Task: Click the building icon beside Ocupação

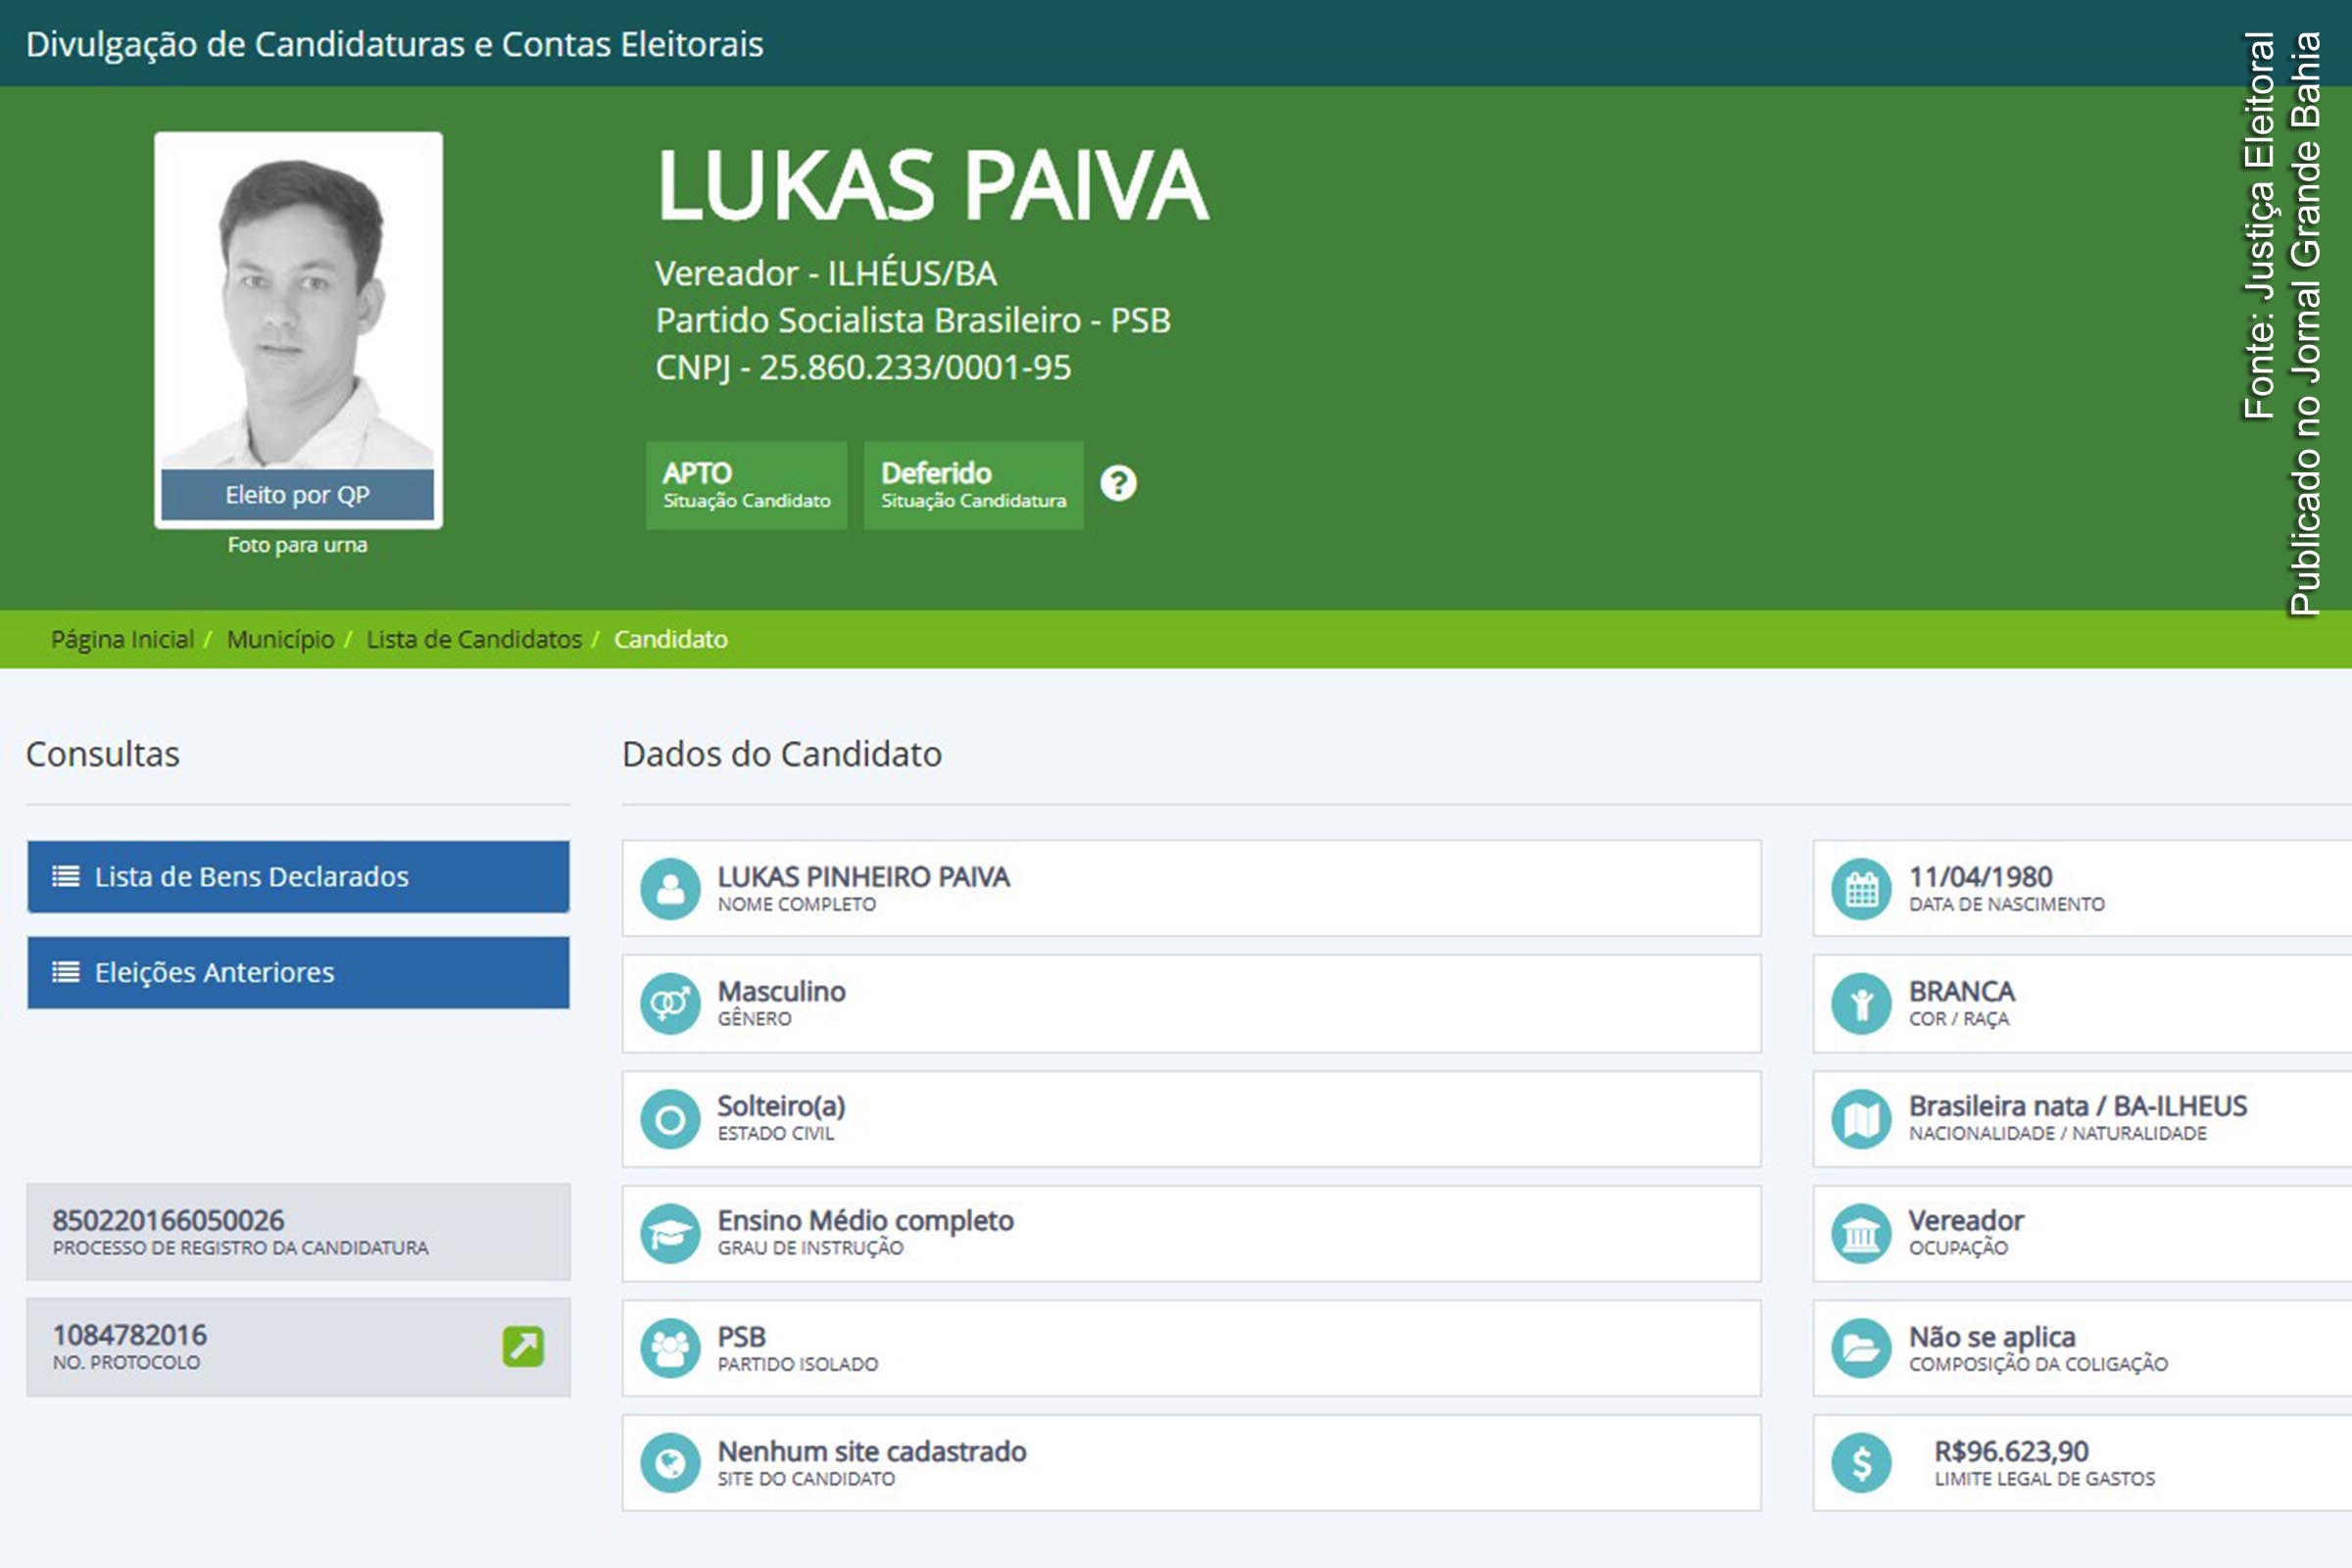Action: (x=1861, y=1233)
